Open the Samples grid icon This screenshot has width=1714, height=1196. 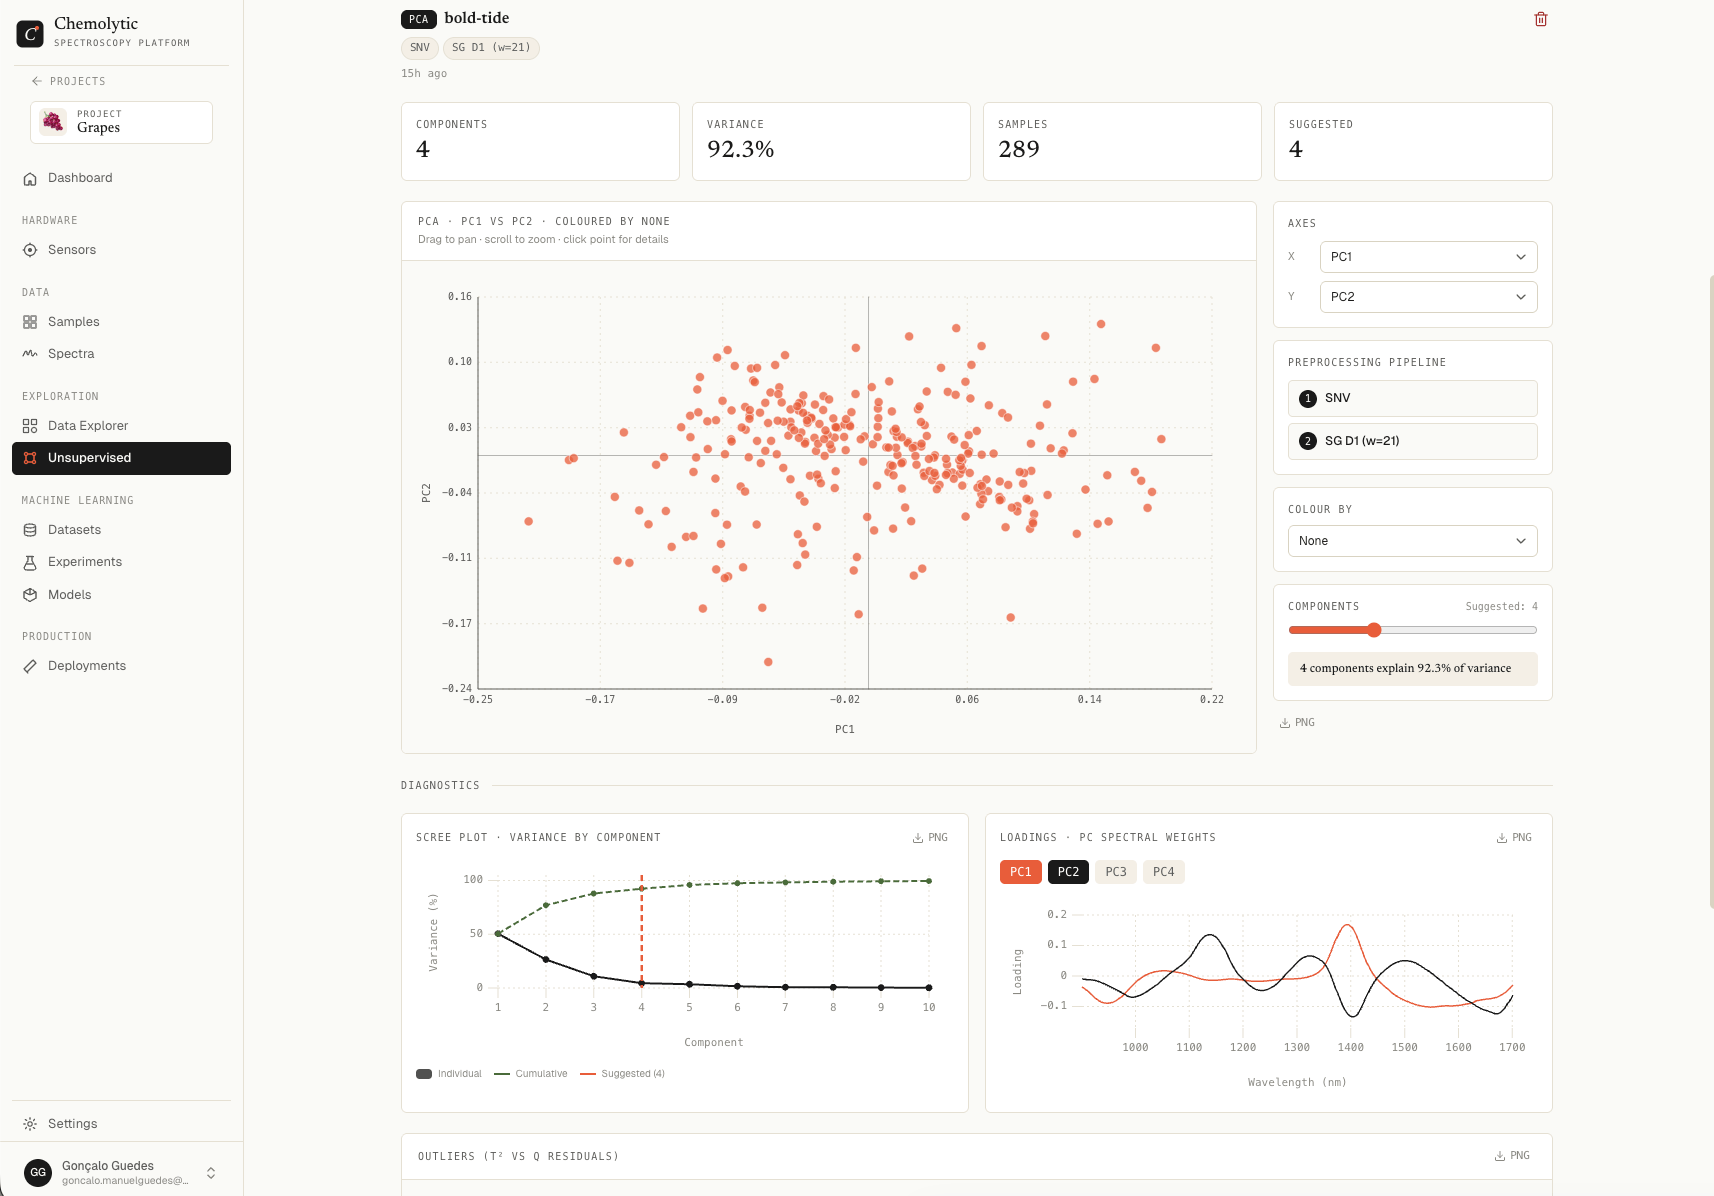pyautogui.click(x=30, y=322)
